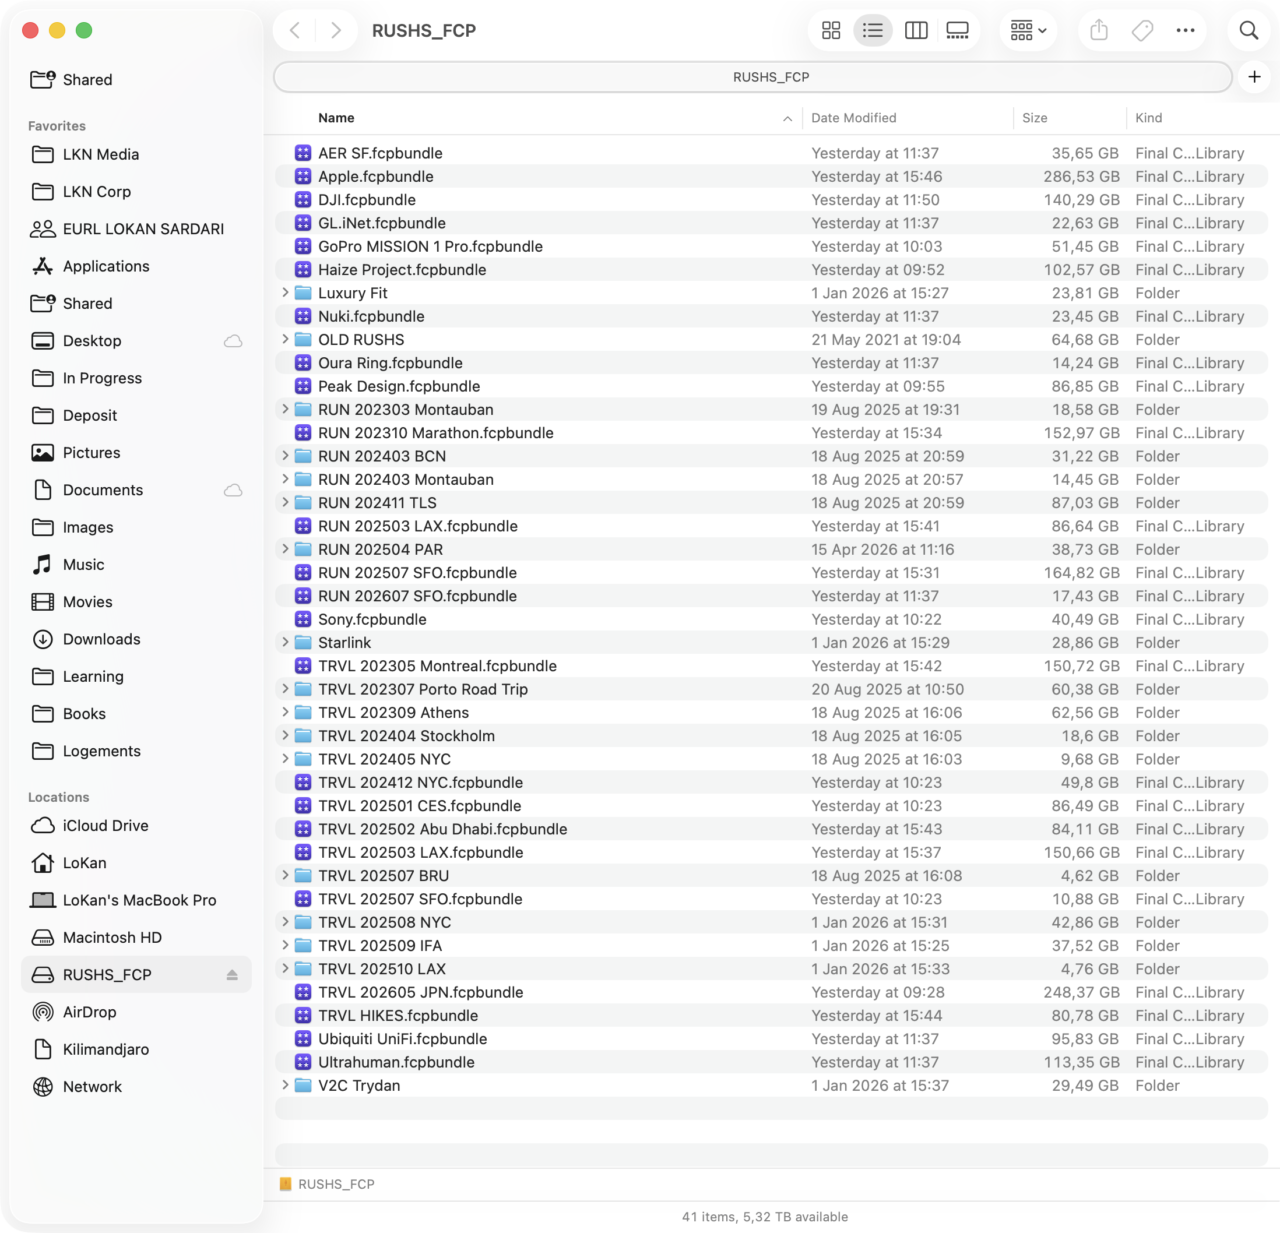1280x1233 pixels.
Task: Select the RUSHS_FCP tab
Action: [x=753, y=77]
